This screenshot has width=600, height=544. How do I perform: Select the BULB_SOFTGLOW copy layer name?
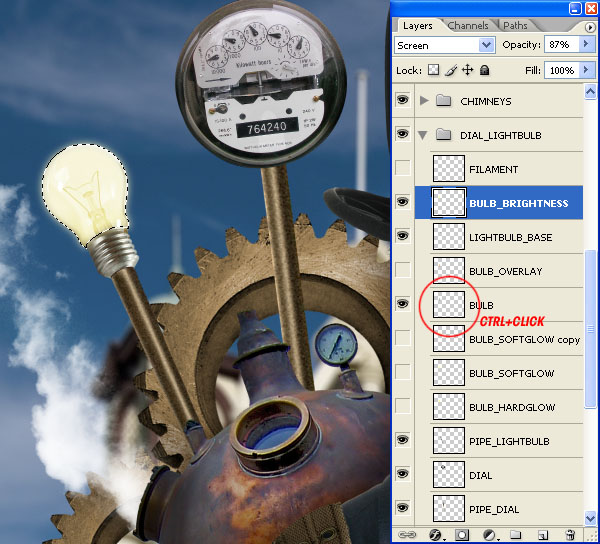(525, 339)
